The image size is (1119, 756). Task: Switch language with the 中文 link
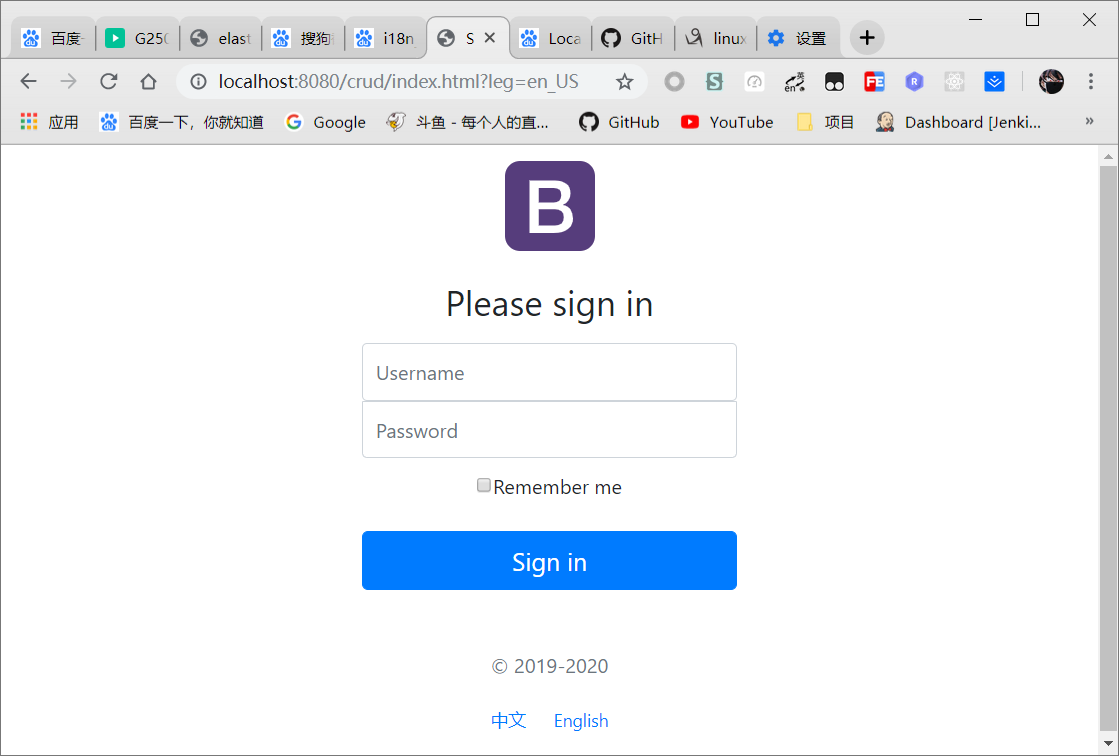(x=509, y=720)
